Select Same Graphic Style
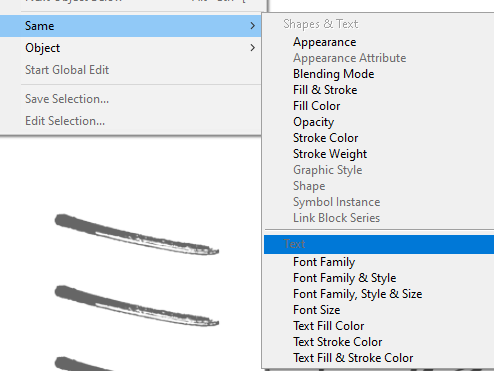Screen dimensions: 494x371 328,170
